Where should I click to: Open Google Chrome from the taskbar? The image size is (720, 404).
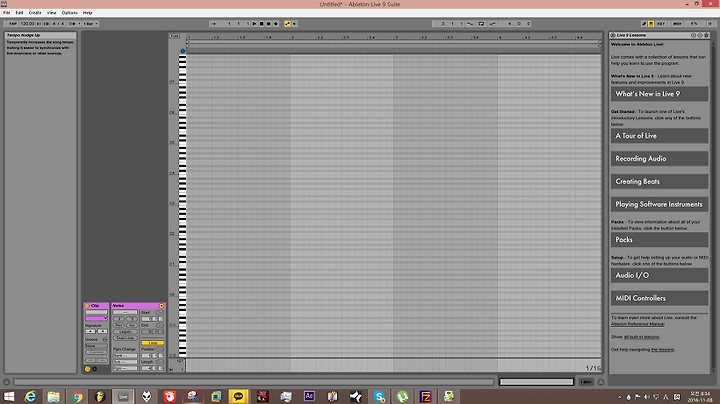(x=77, y=397)
